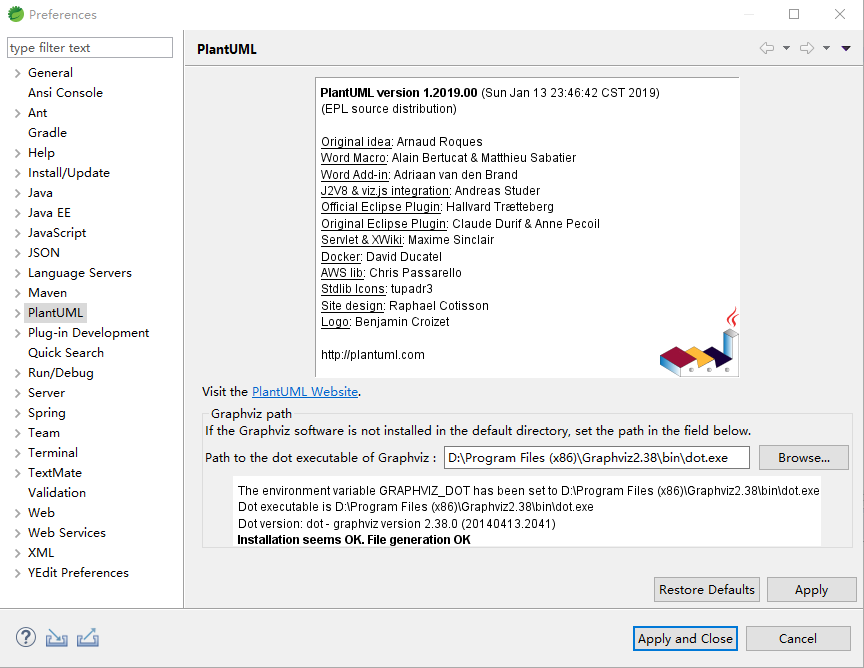
Task: Click the Import preferences icon
Action: pos(56,638)
